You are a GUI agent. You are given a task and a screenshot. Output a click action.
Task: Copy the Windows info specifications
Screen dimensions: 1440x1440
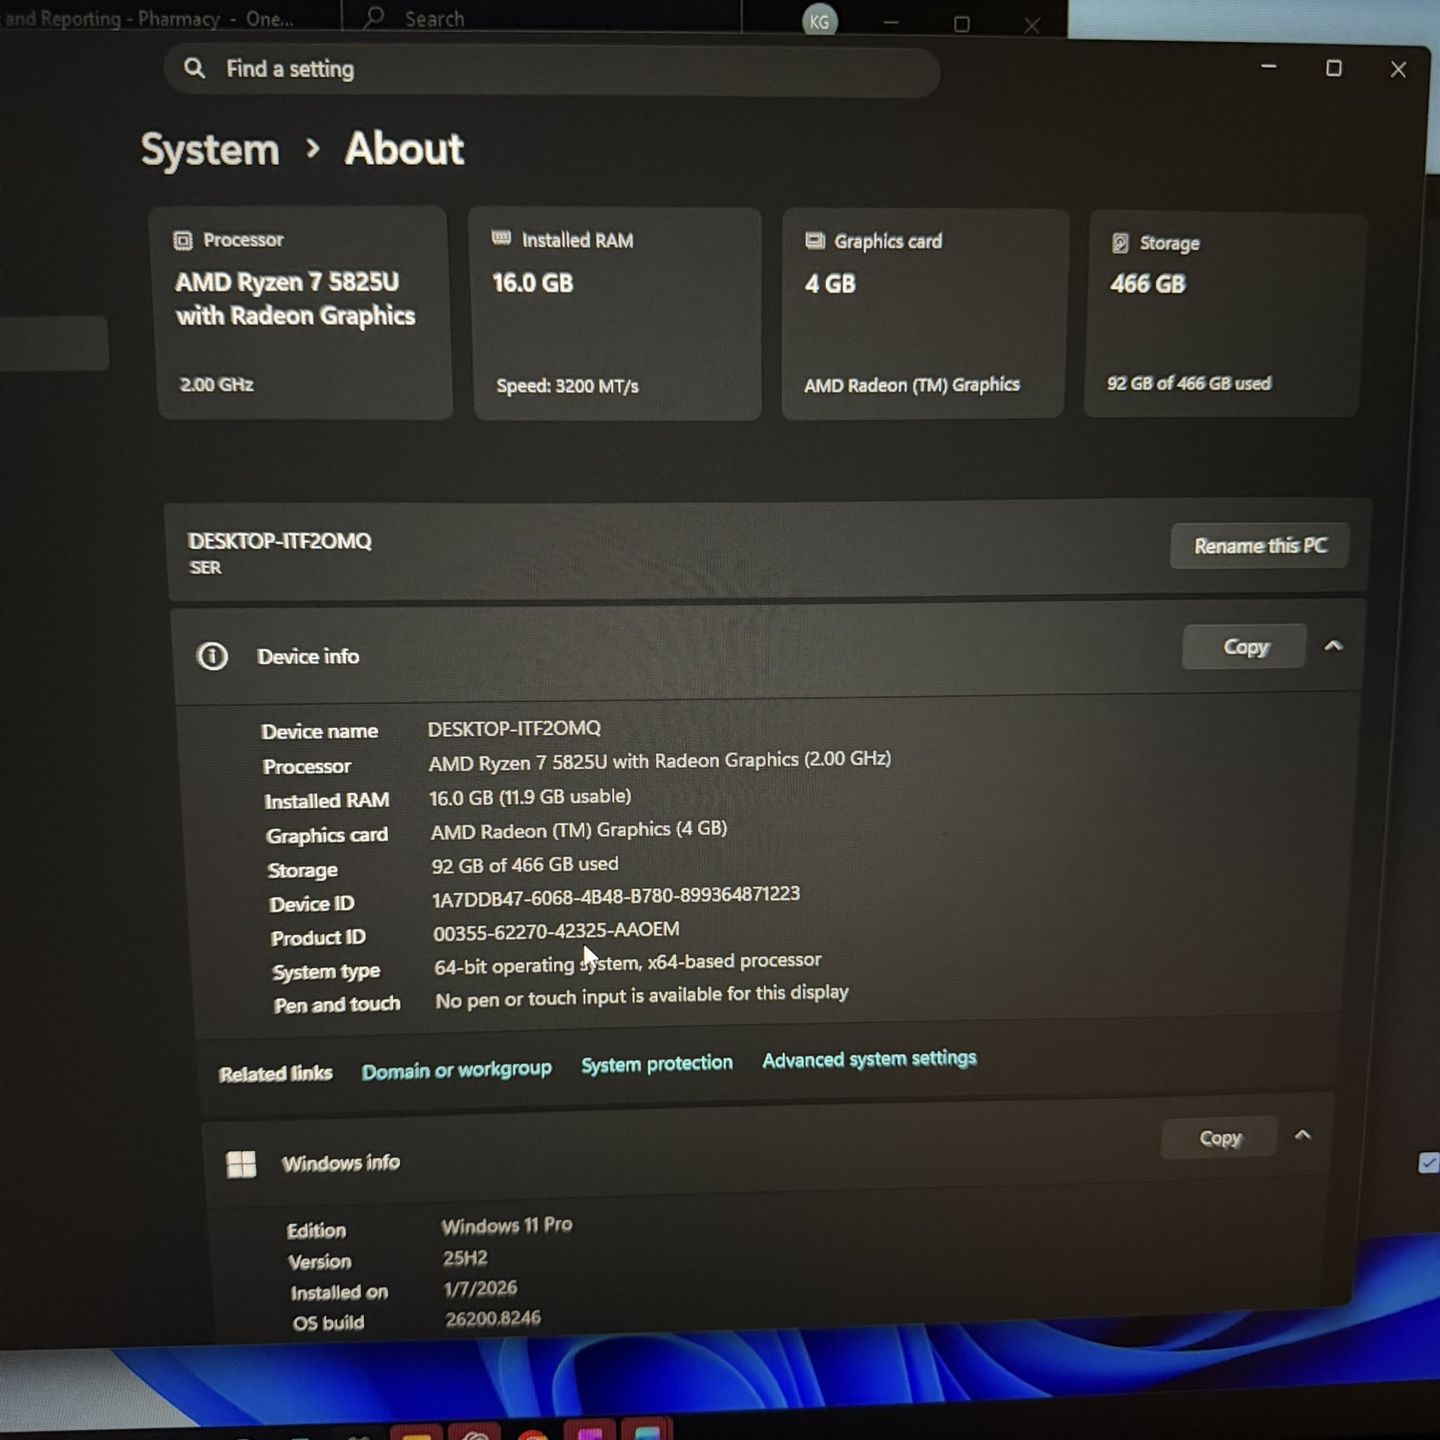coord(1220,1138)
